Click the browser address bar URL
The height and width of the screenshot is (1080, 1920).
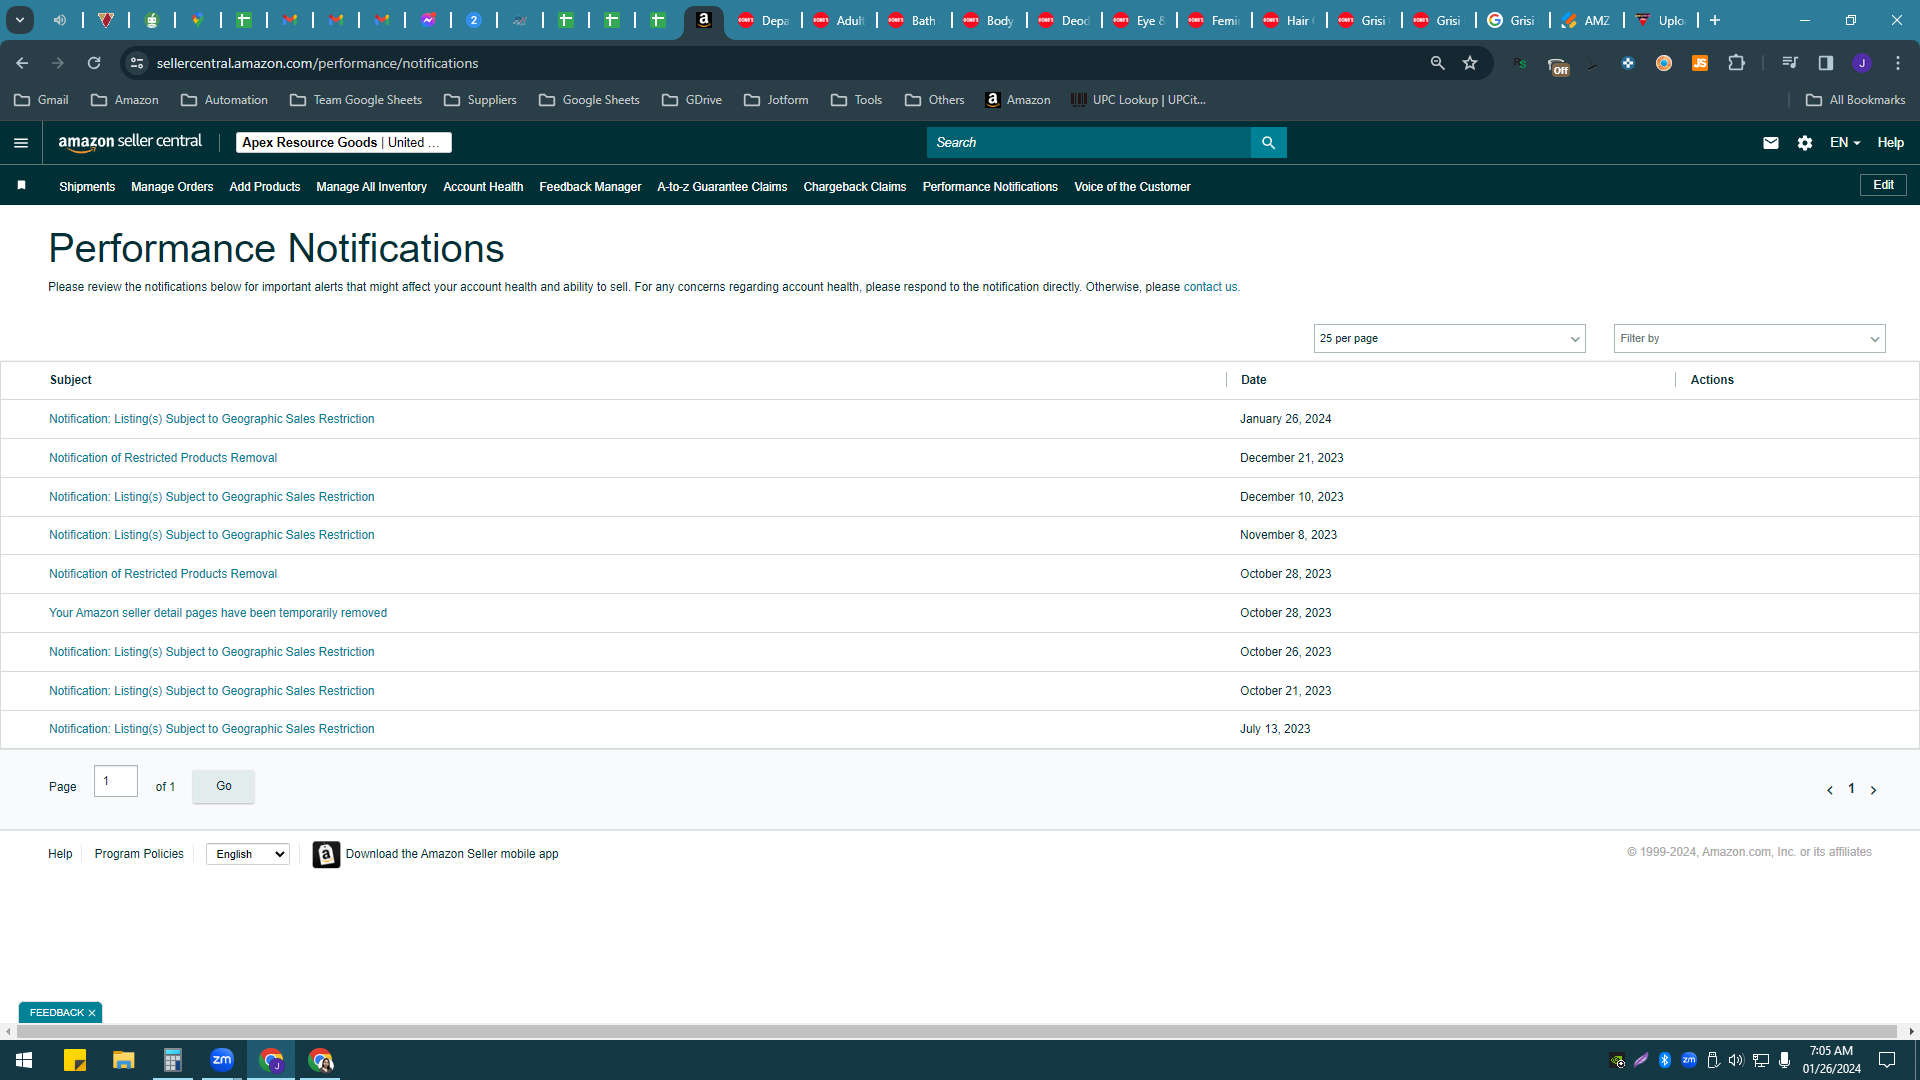[317, 63]
